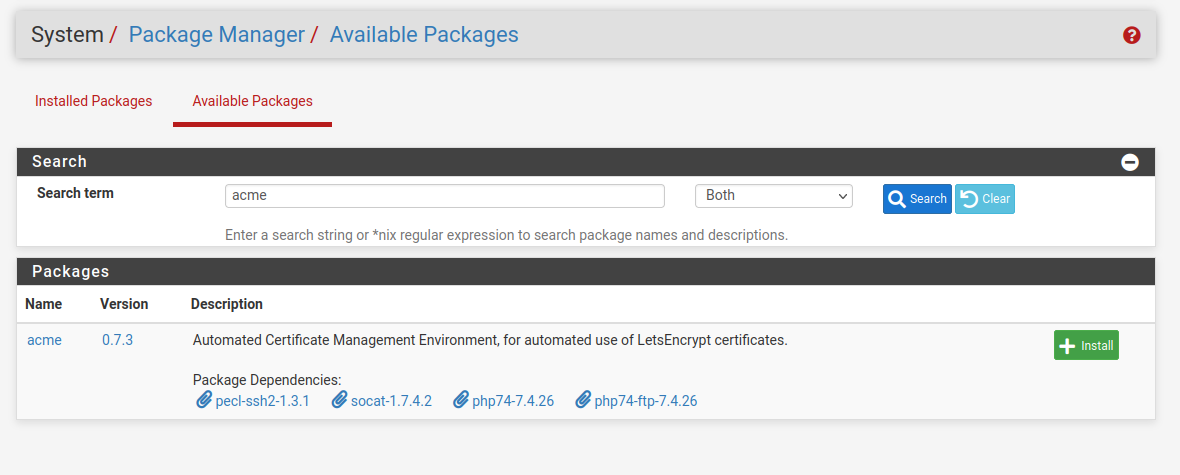The width and height of the screenshot is (1180, 475).
Task: Open the socat-1.7.4.2 dependency link
Action: (391, 401)
